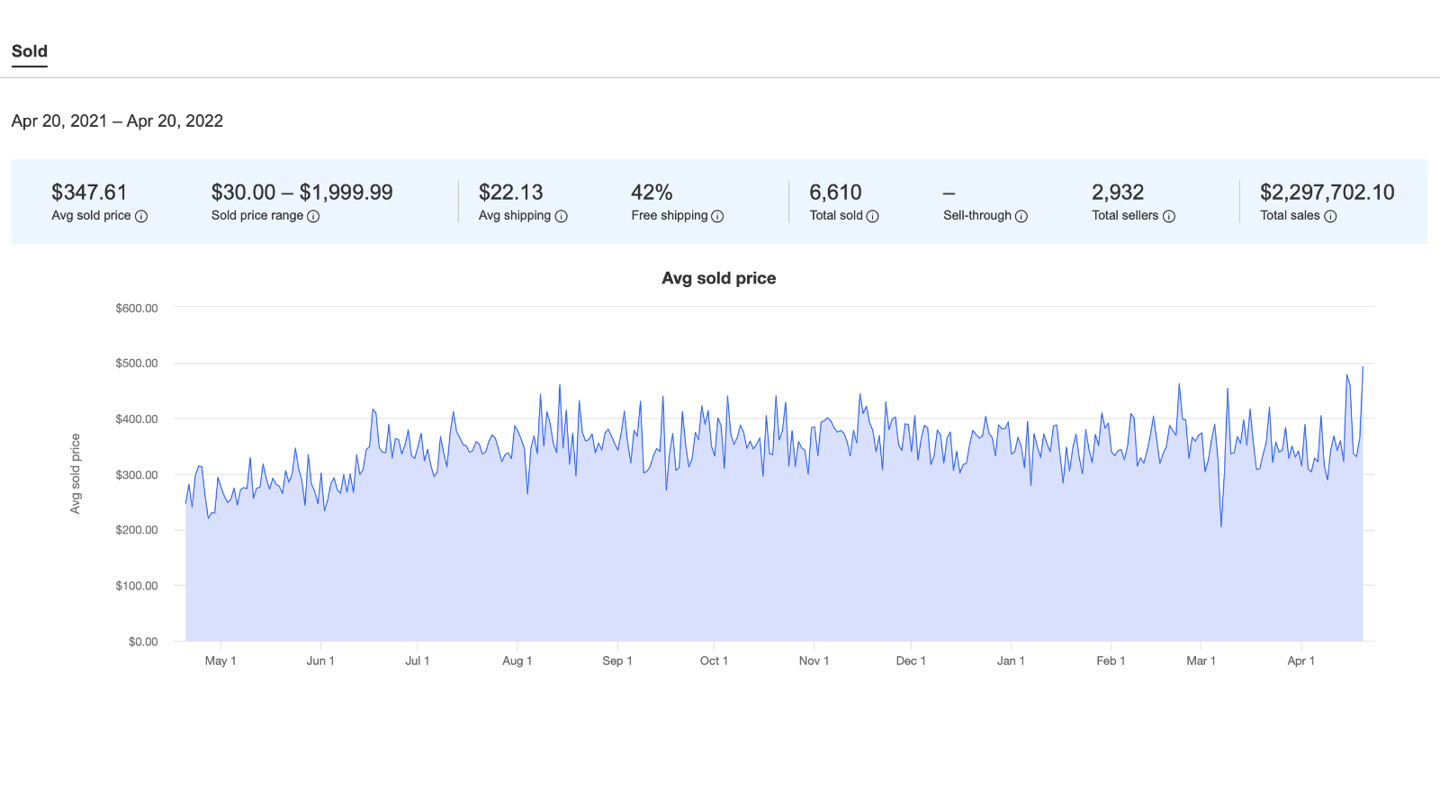Click the Apr 20, 2021 – Apr 20, 2022 date range

pyautogui.click(x=117, y=121)
